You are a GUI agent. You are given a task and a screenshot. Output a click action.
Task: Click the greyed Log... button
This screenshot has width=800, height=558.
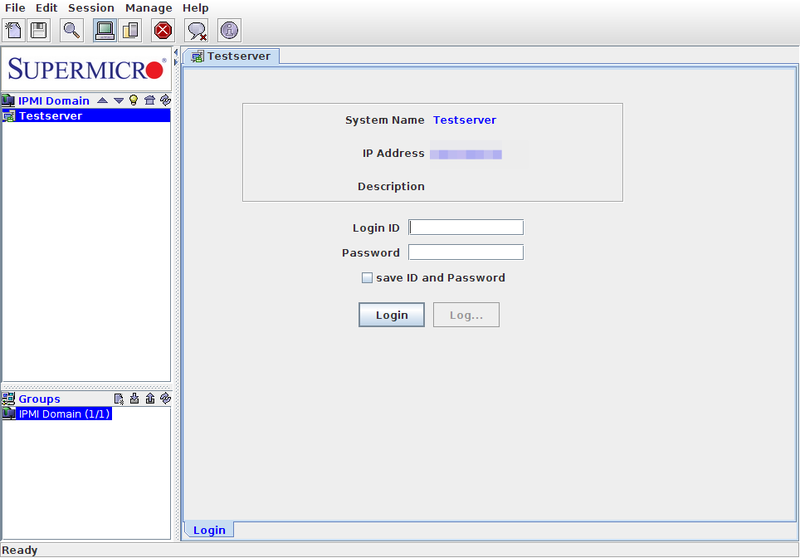point(466,315)
